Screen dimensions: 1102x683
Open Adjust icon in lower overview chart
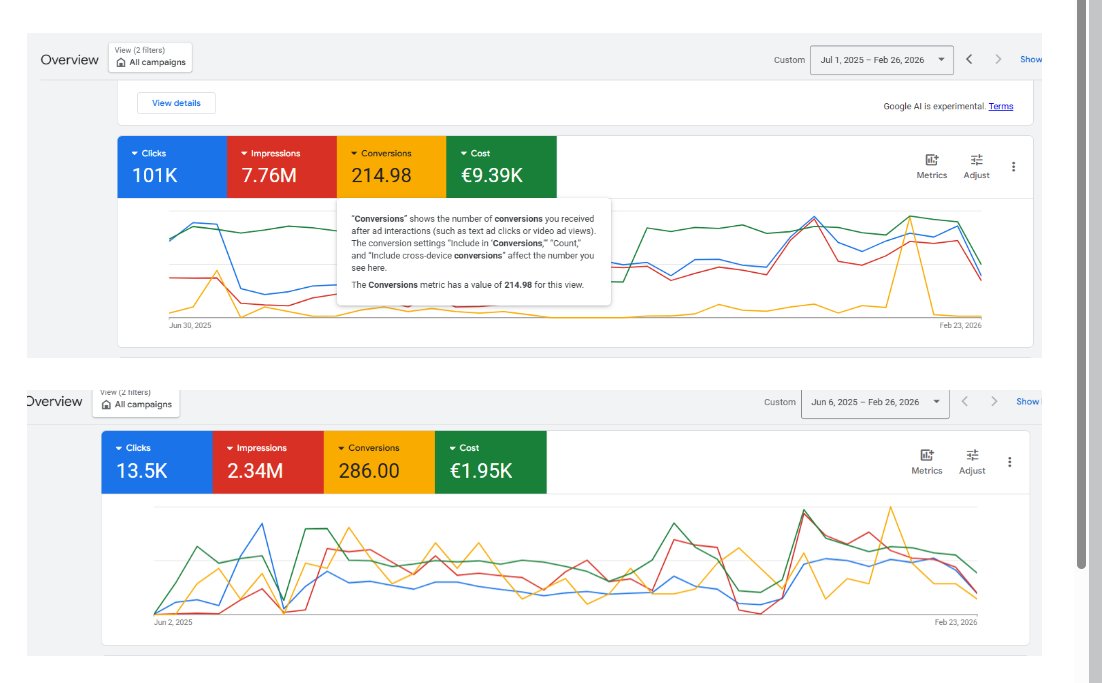pos(972,462)
